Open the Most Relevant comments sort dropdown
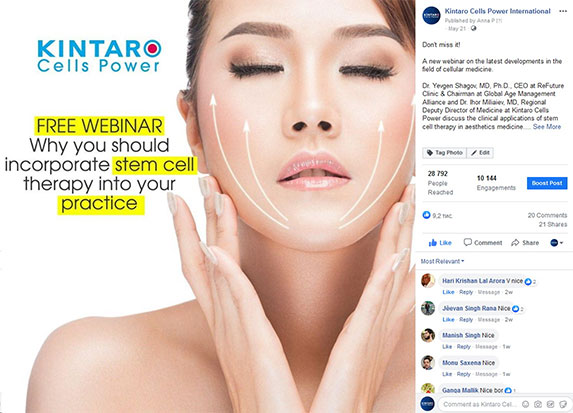Screen dimensions: 573x413 (443, 261)
